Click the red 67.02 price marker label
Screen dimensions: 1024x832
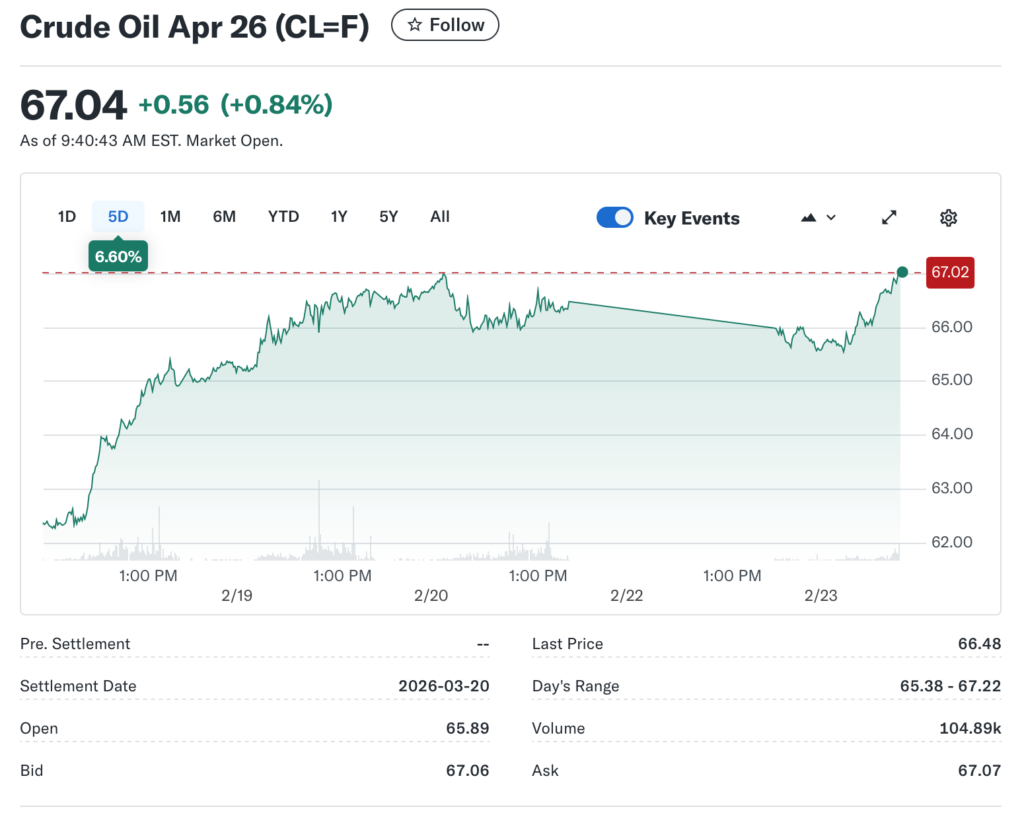[x=949, y=272]
